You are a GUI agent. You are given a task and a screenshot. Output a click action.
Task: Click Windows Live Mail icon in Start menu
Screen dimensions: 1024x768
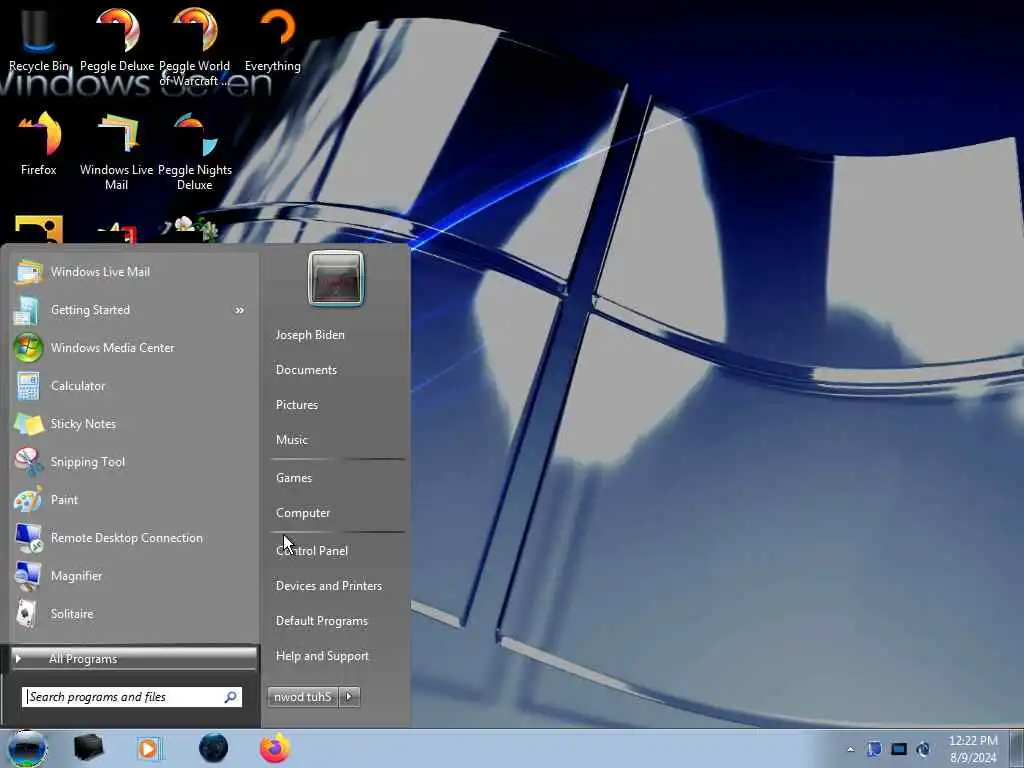tap(28, 272)
